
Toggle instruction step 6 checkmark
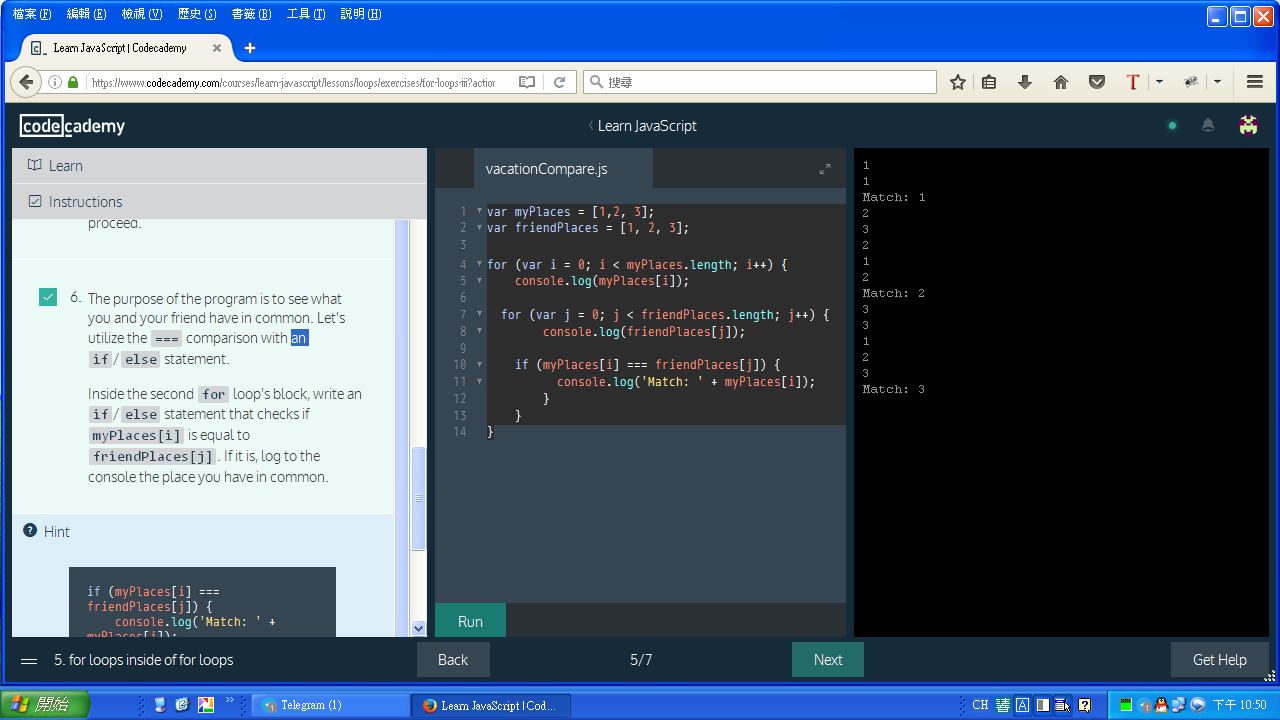click(x=48, y=297)
